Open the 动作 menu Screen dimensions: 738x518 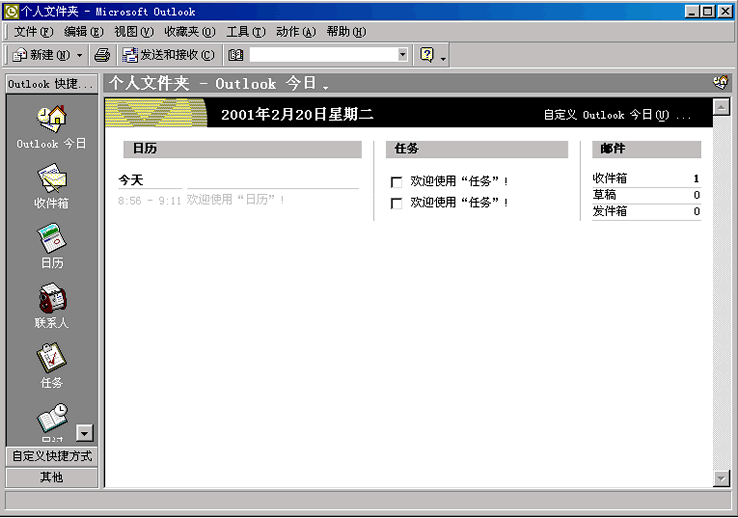tap(296, 32)
